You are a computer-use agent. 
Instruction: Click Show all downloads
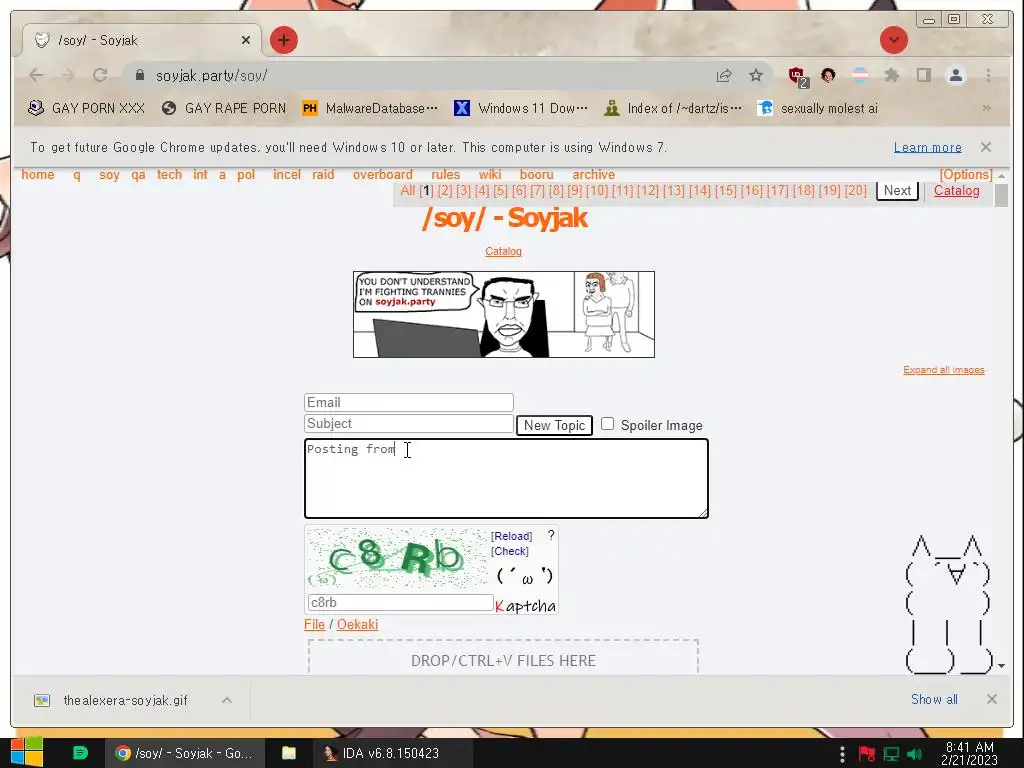coord(934,699)
